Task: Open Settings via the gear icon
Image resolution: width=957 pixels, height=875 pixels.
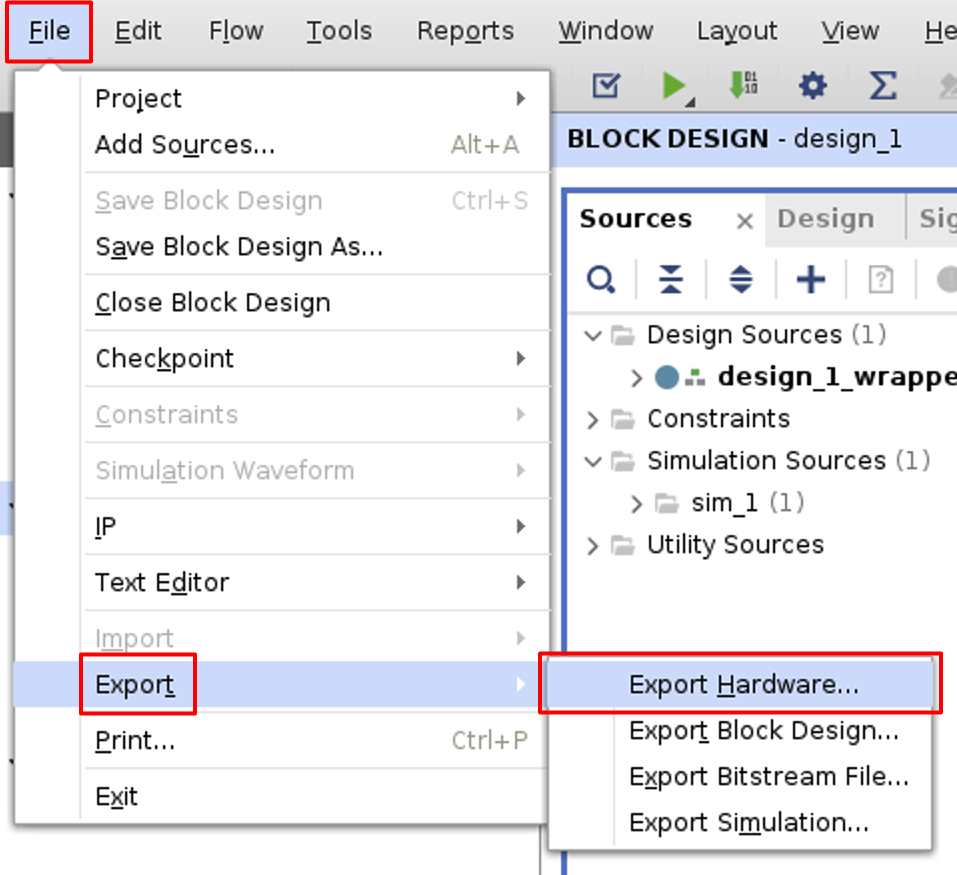Action: 812,86
